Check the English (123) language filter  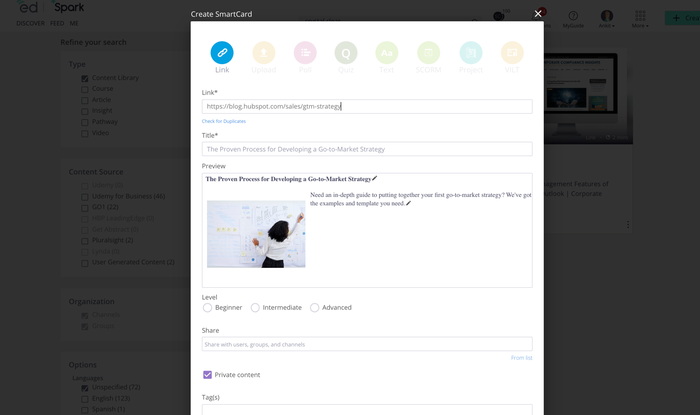pyautogui.click(x=85, y=399)
